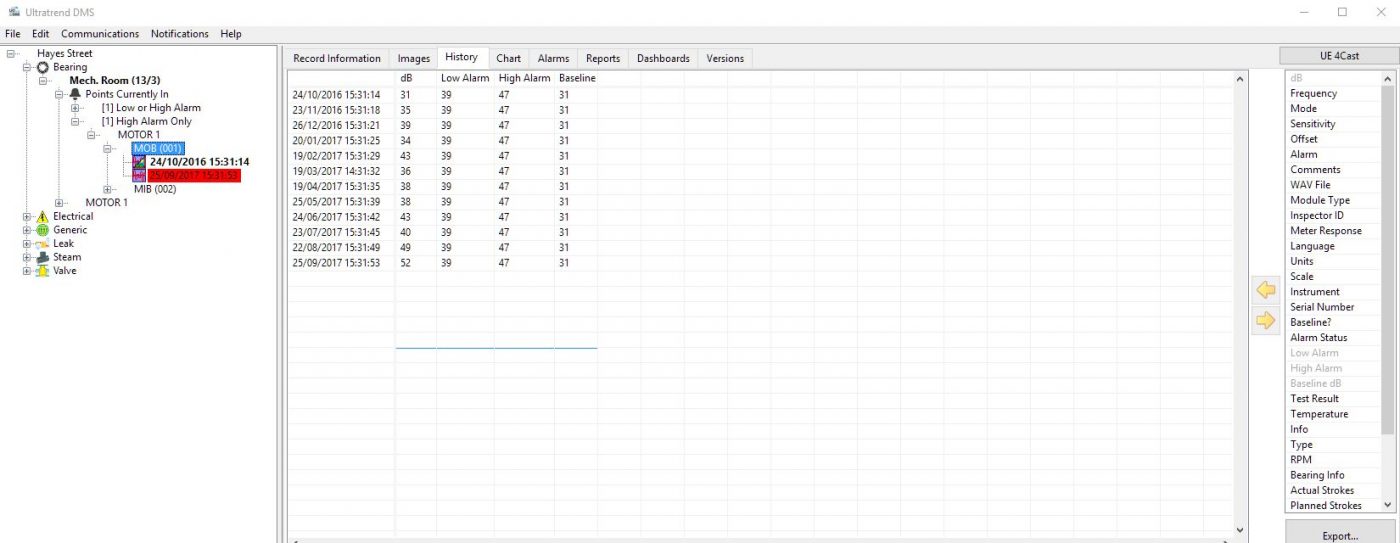This screenshot has width=1400, height=543.
Task: Click the yellow Valve application icon
Action: pyautogui.click(x=43, y=271)
